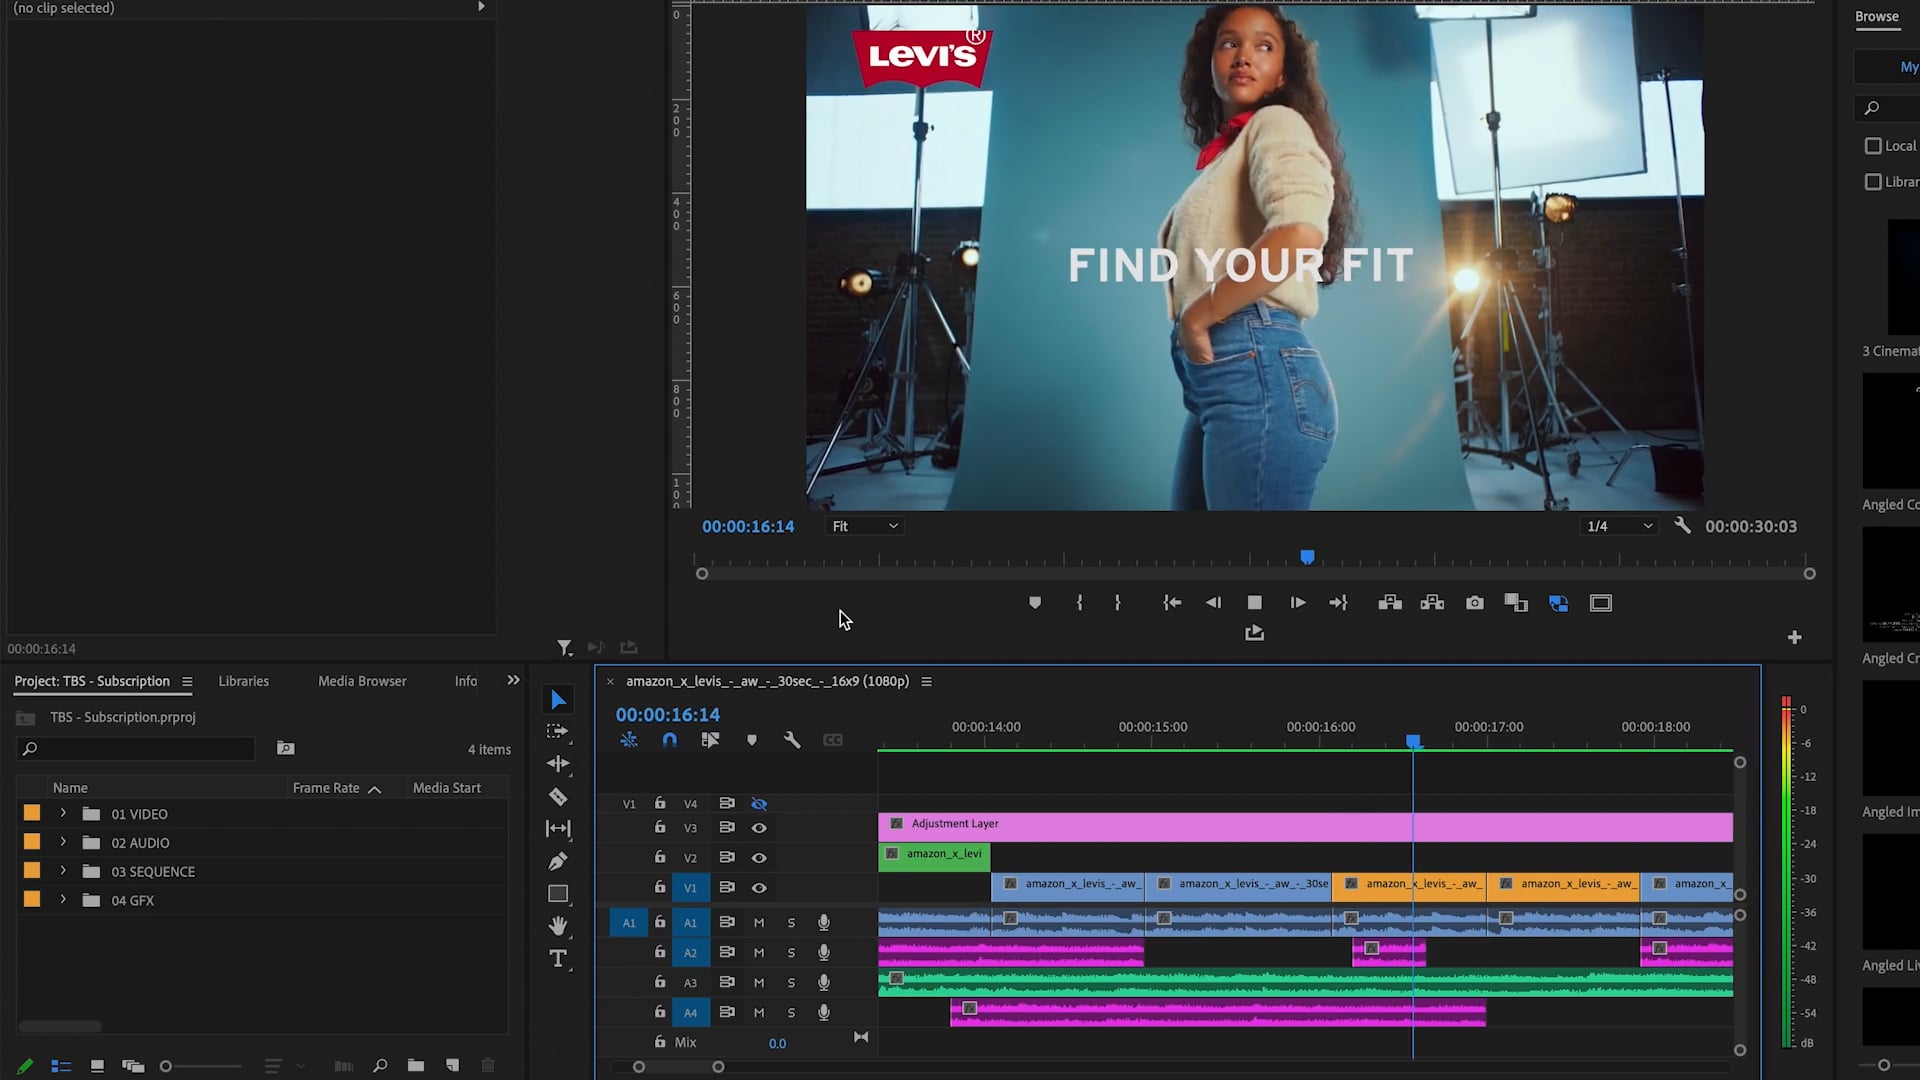Viewport: 1920px width, 1080px height.
Task: Export a frame with camera icon
Action: [1475, 603]
